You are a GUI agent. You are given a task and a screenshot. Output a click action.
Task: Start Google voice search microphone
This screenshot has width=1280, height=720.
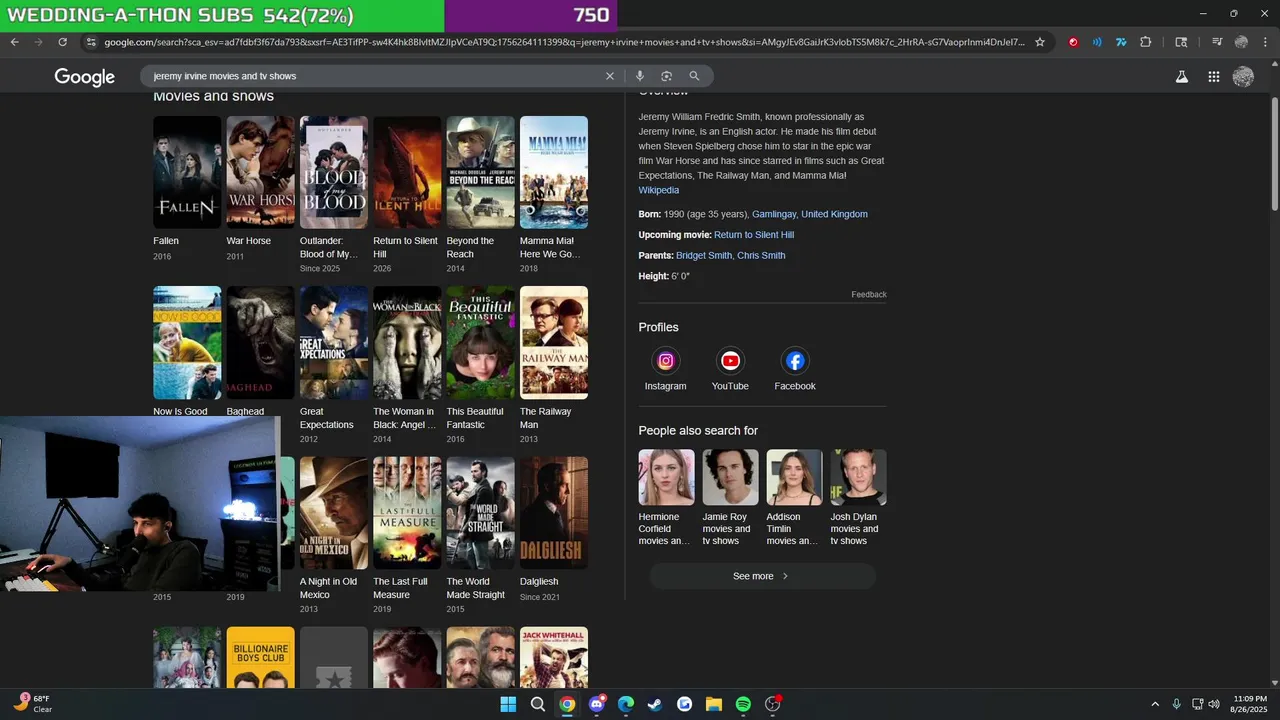coord(640,76)
